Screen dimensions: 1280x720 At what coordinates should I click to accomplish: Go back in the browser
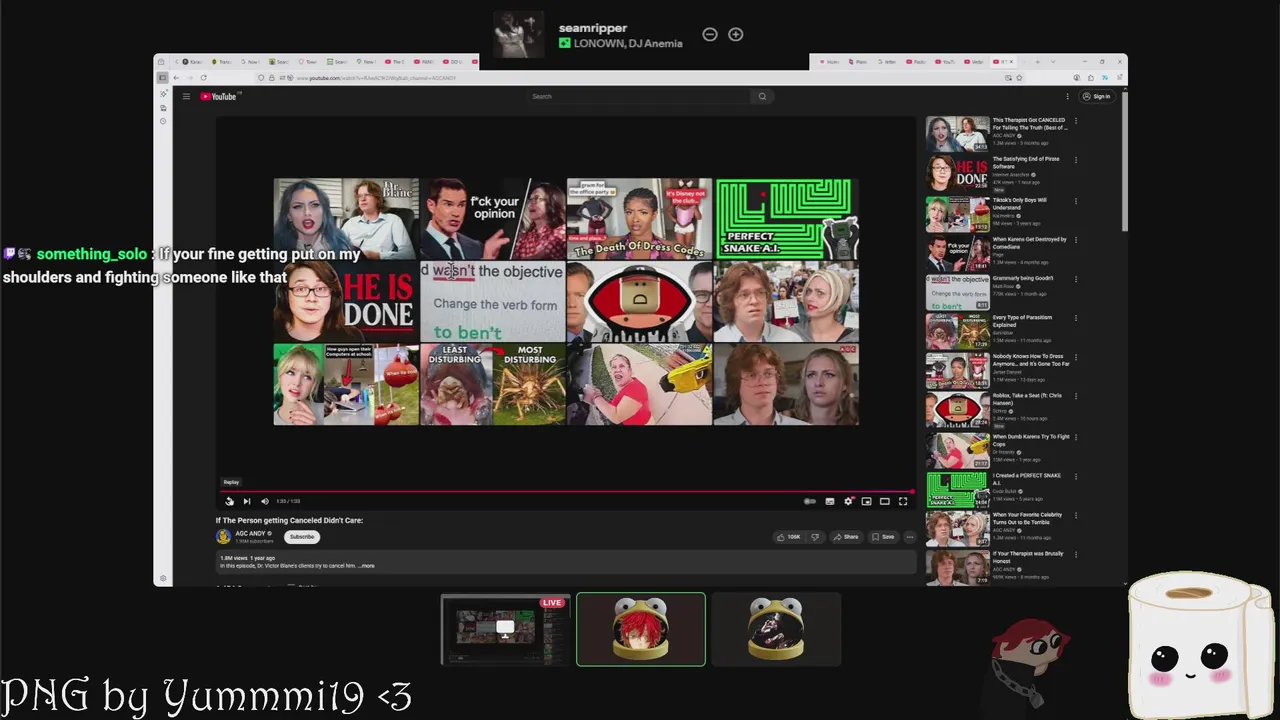coord(176,78)
